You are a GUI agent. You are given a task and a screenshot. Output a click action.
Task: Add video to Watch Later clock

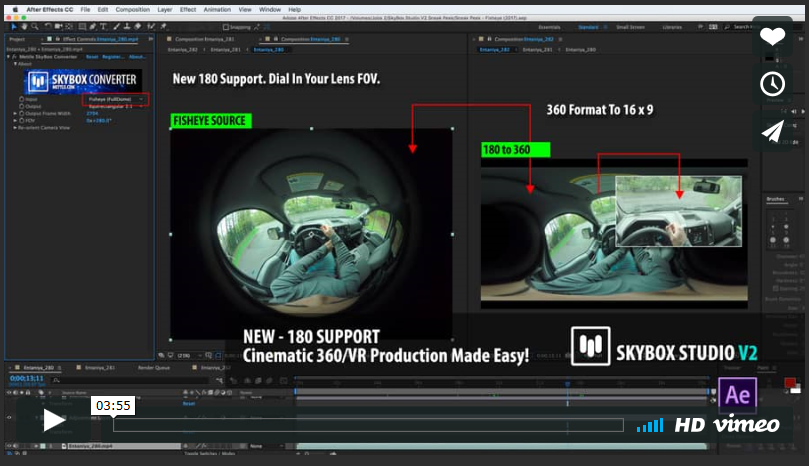(772, 84)
